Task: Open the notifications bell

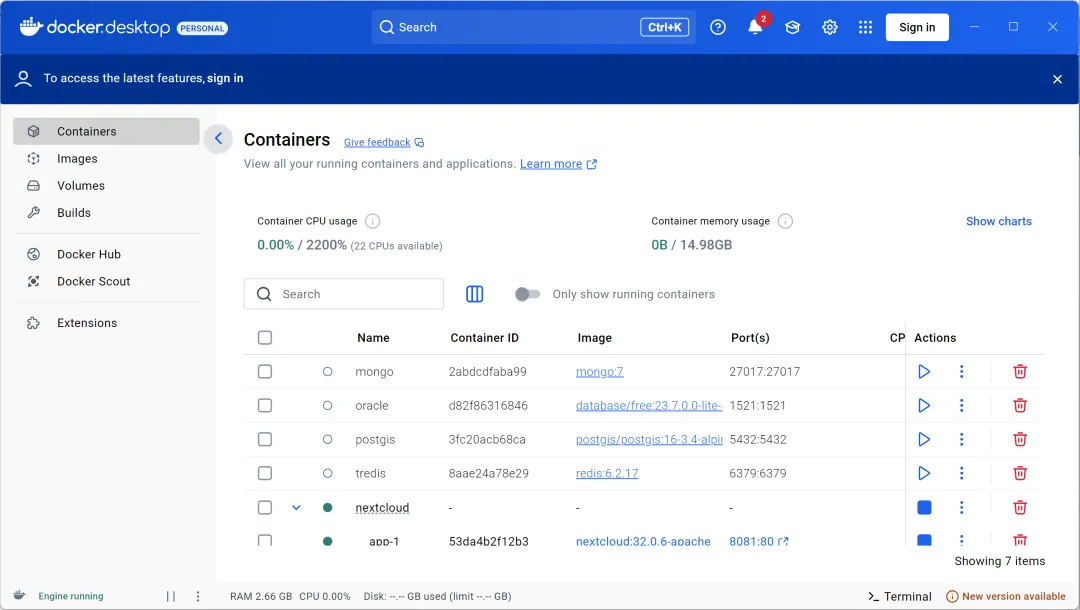Action: (x=756, y=28)
